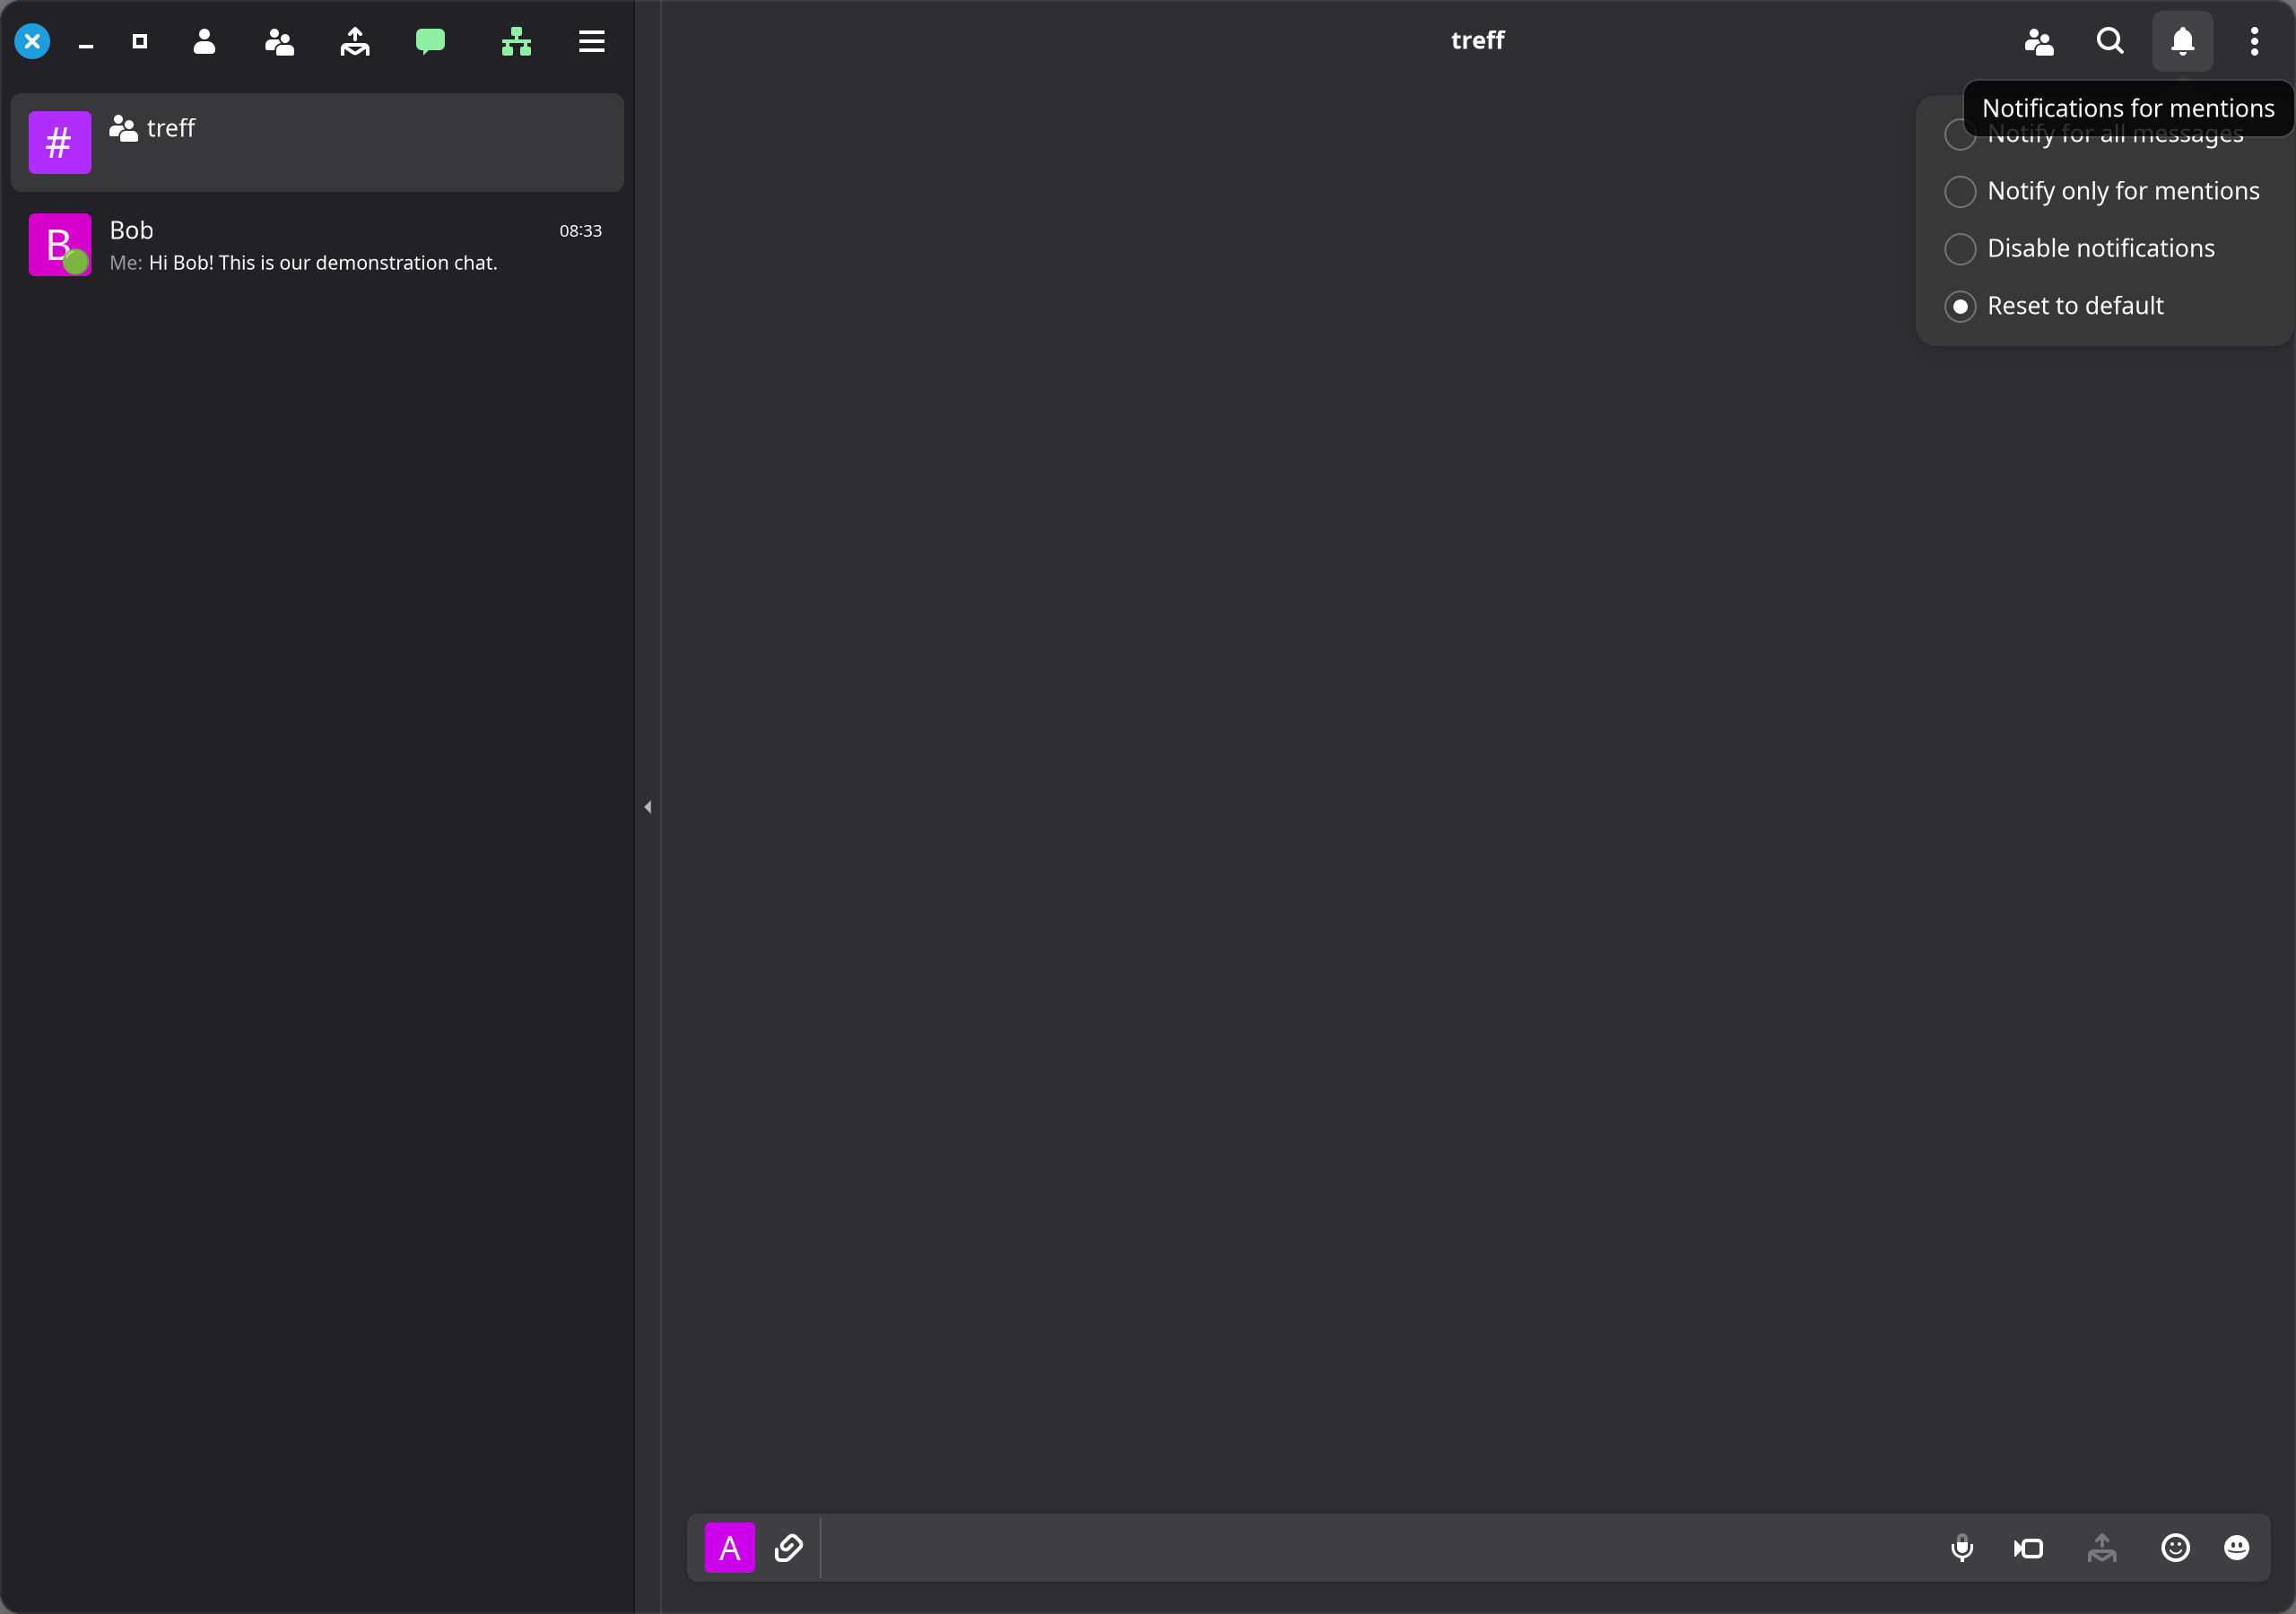Open the share/transfers icon in the left toolbar

click(355, 41)
